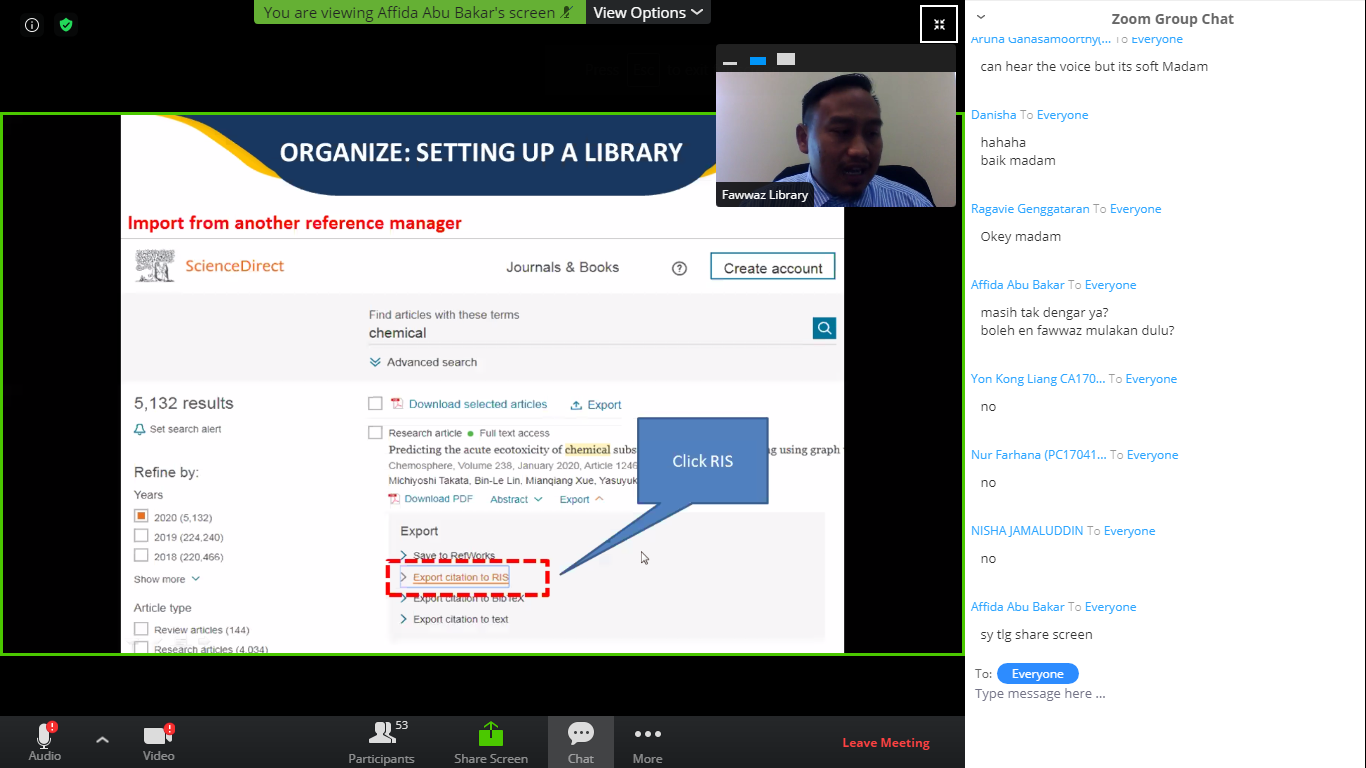The width and height of the screenshot is (1366, 768).
Task: Select the blue thumbnail view option
Action: (758, 61)
